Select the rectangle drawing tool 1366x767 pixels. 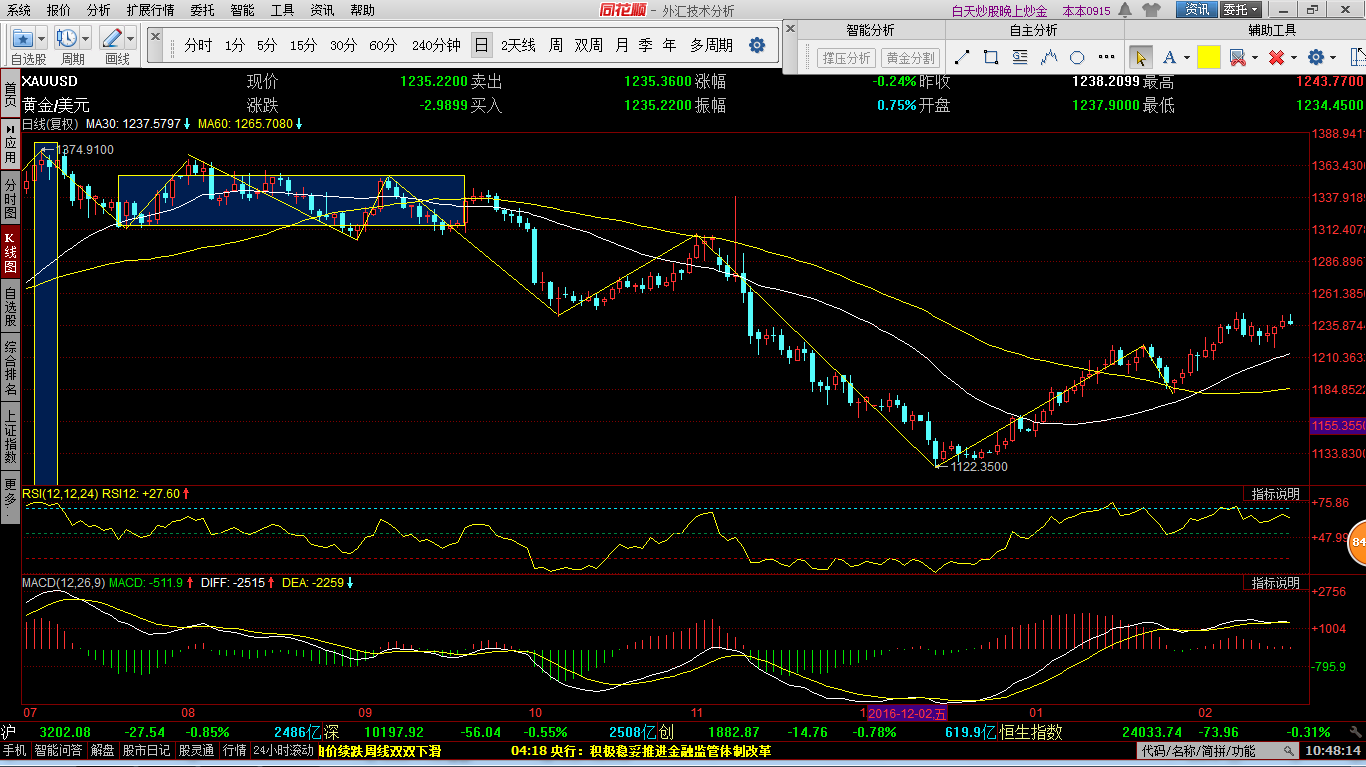click(x=992, y=57)
